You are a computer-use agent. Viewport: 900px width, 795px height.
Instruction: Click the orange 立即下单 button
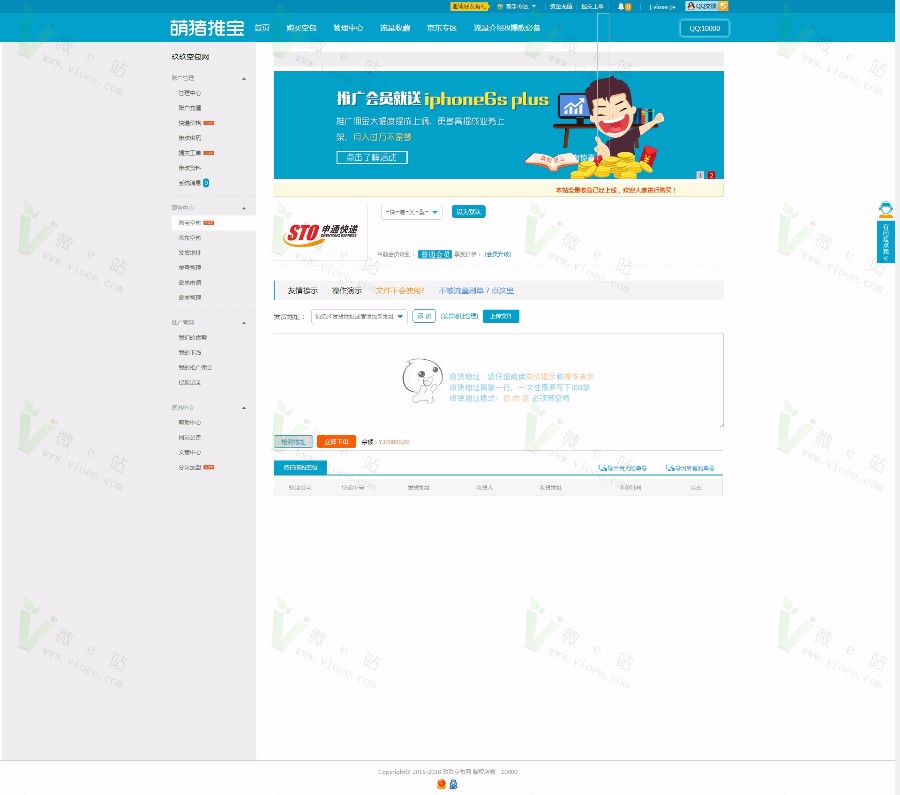tap(336, 441)
